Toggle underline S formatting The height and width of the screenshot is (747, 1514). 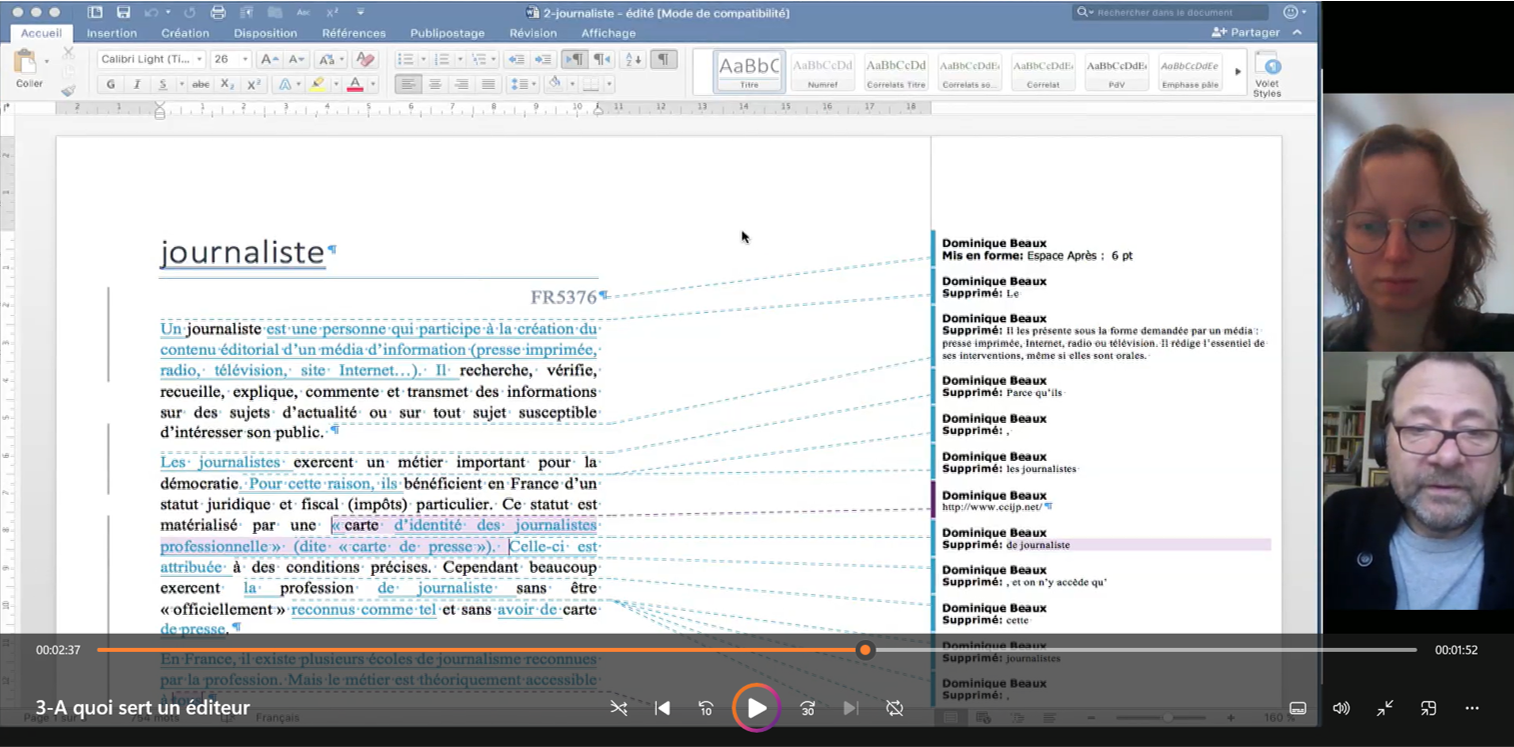(x=162, y=85)
